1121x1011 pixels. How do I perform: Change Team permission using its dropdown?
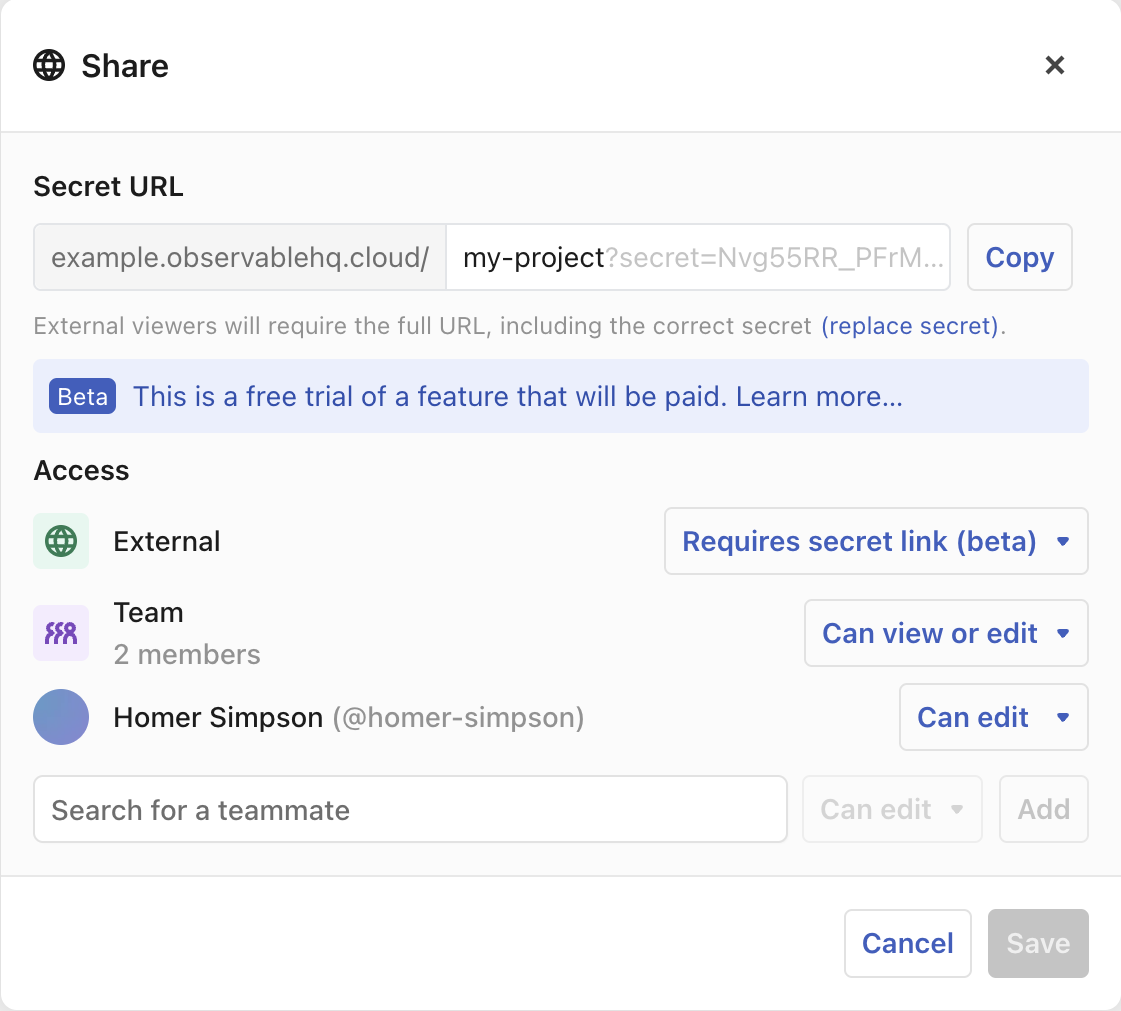click(x=945, y=633)
